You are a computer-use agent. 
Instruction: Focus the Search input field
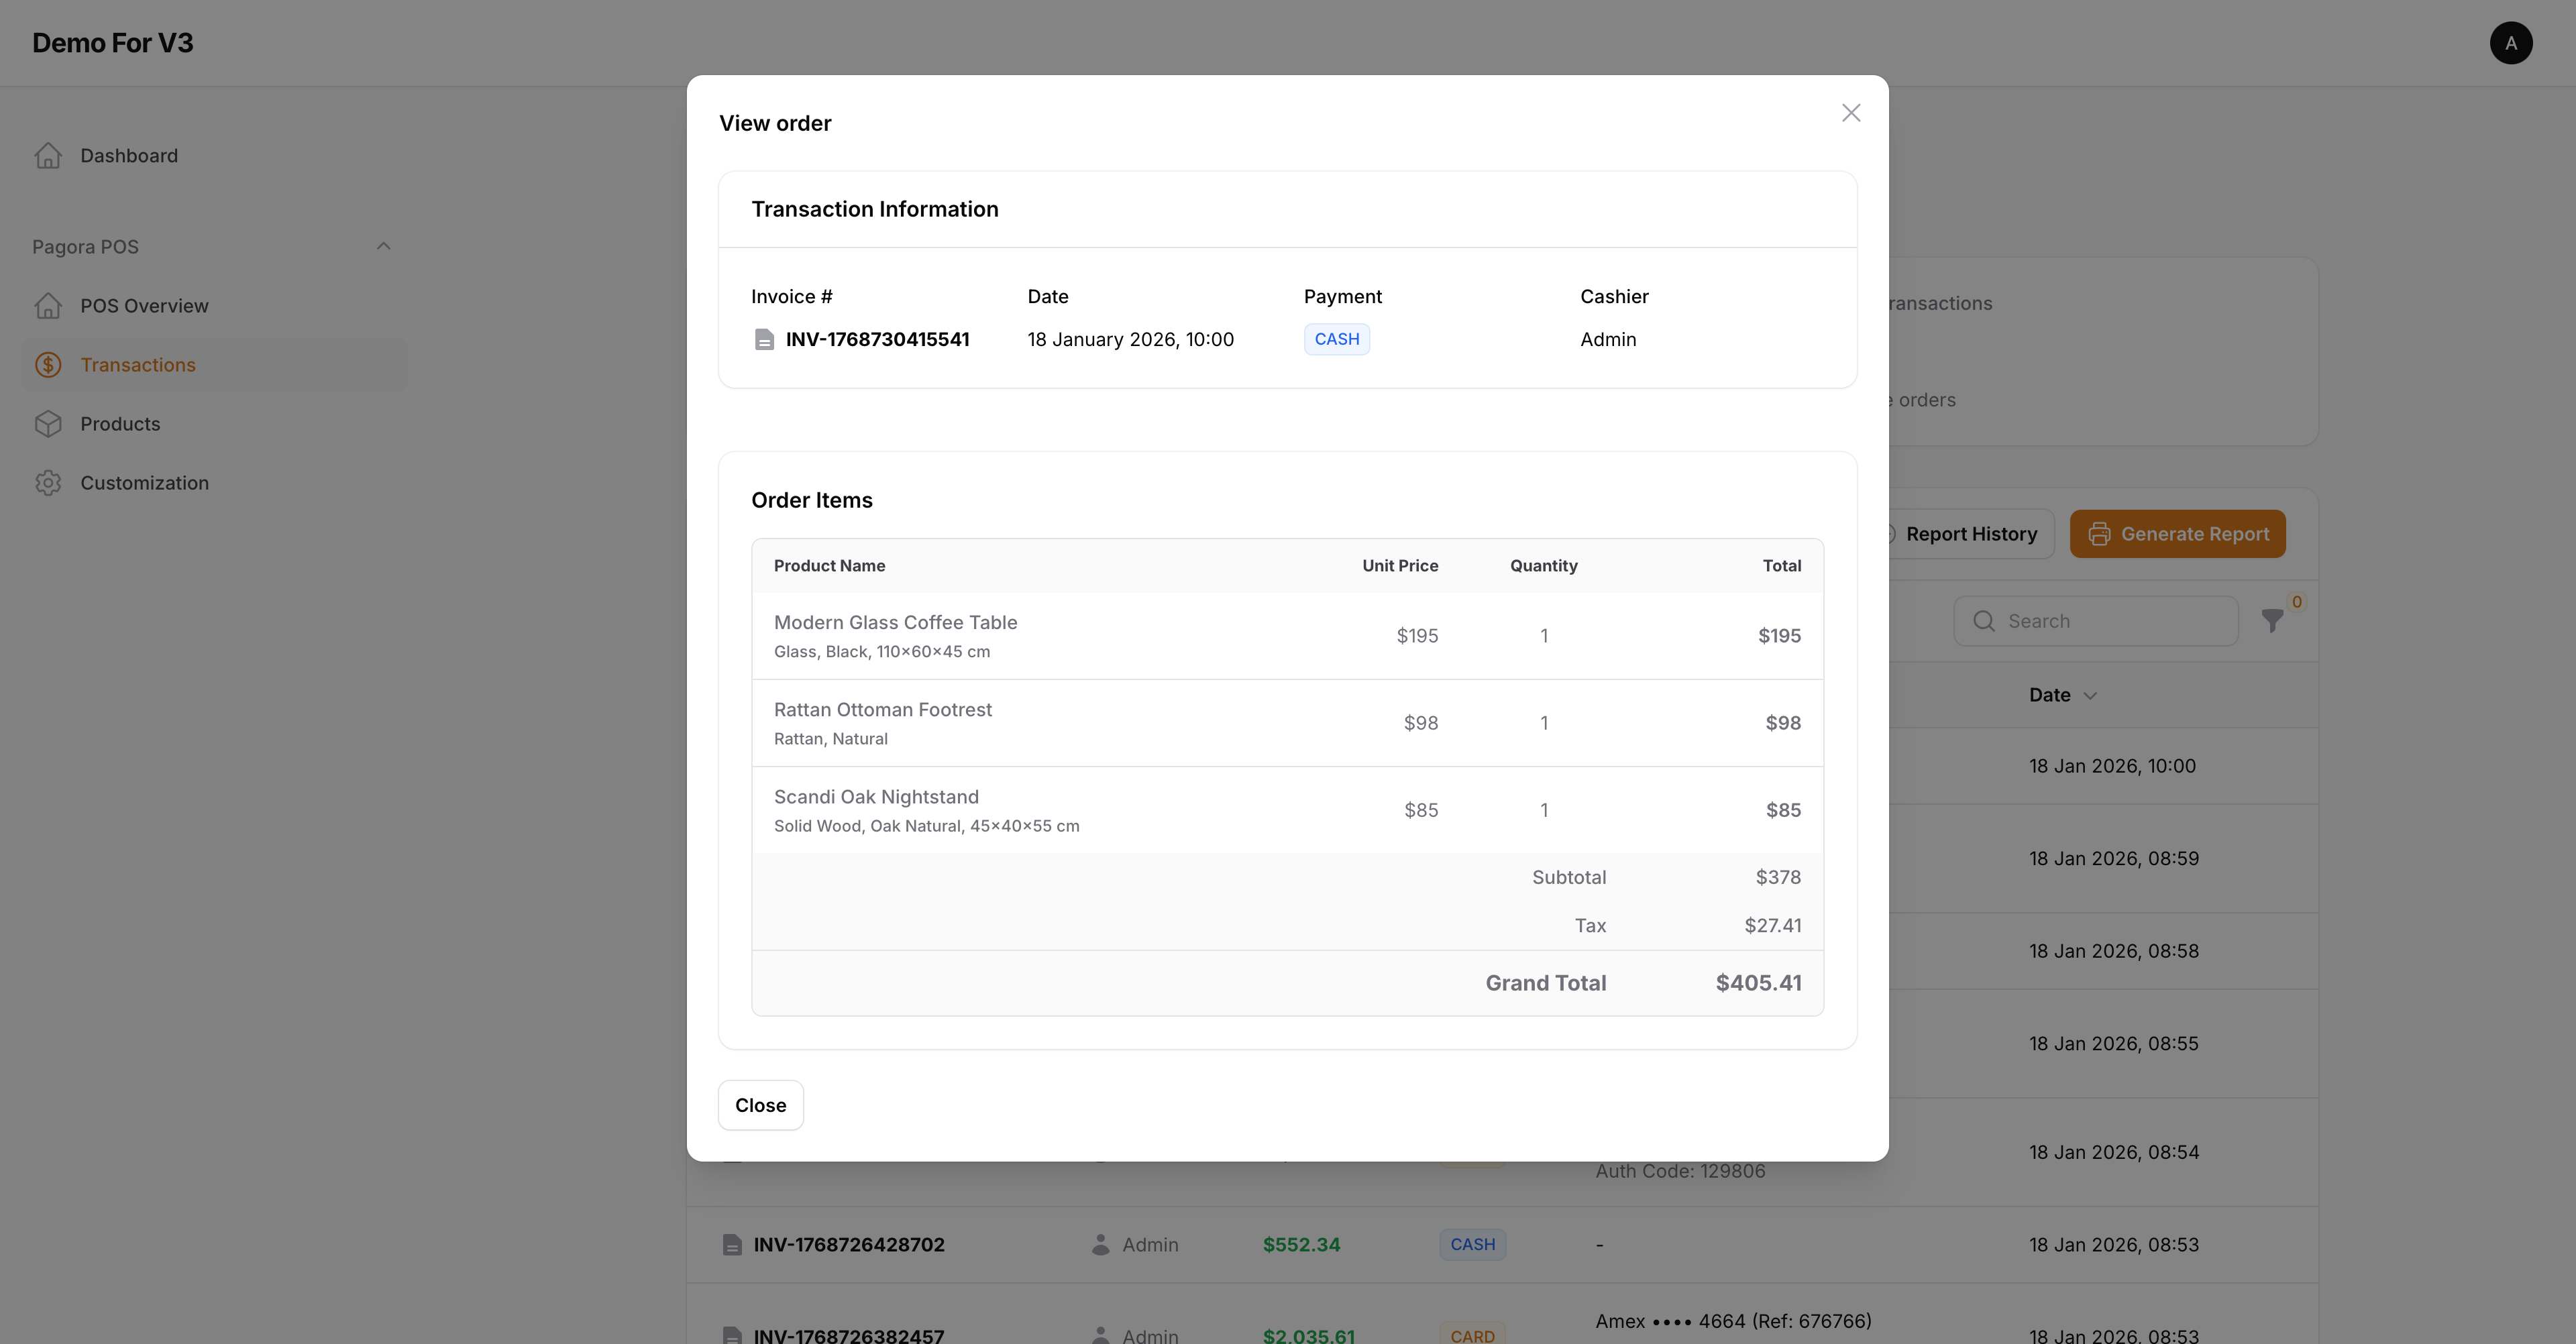[2110, 621]
